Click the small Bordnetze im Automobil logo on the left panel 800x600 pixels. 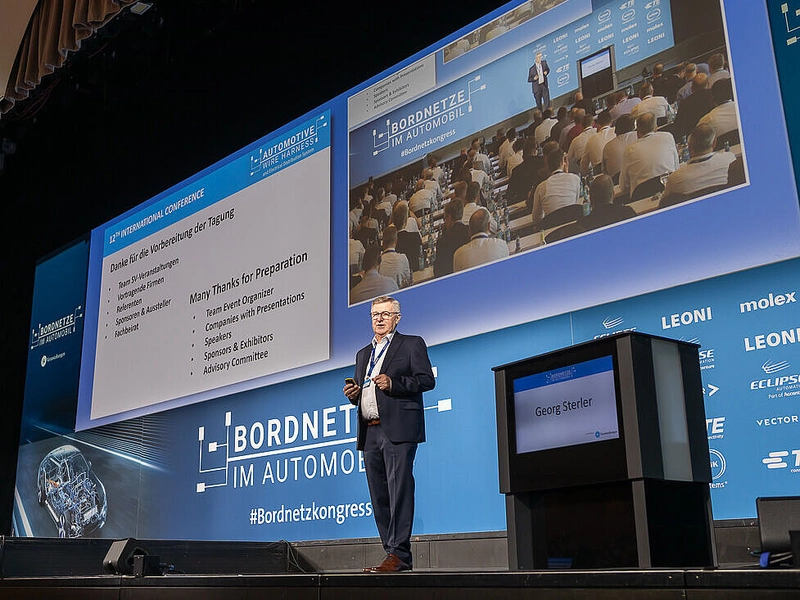point(56,328)
